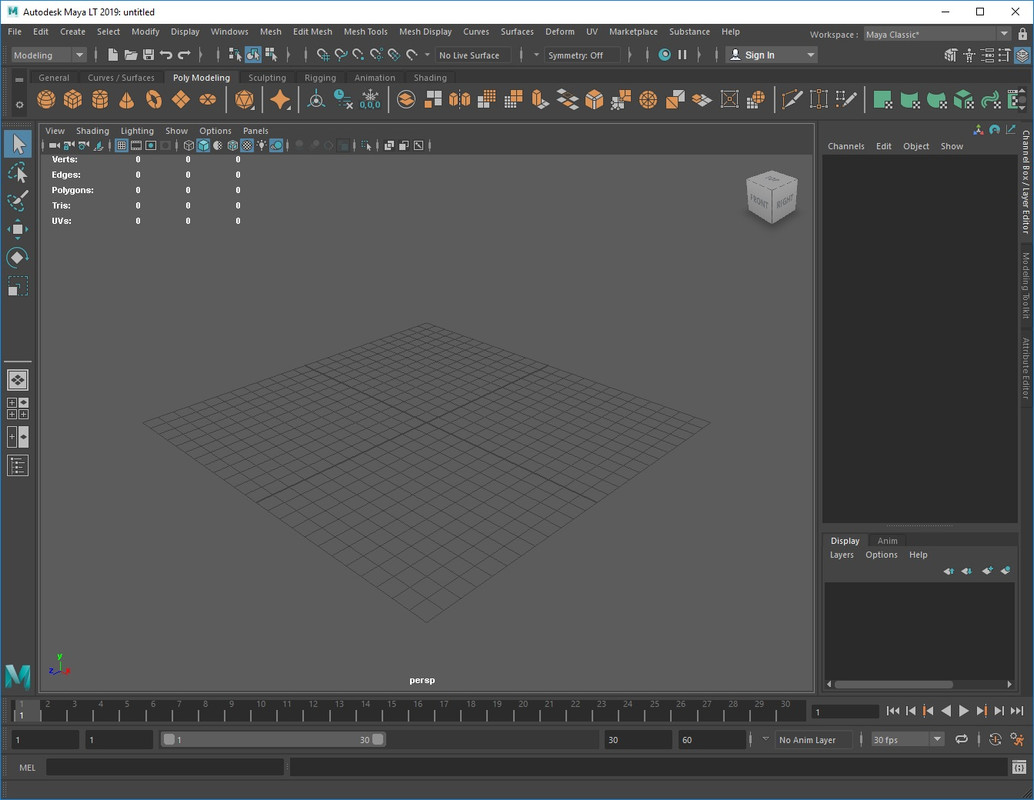This screenshot has height=800, width=1034.
Task: Click the polygon torus shelf icon
Action: coord(153,99)
